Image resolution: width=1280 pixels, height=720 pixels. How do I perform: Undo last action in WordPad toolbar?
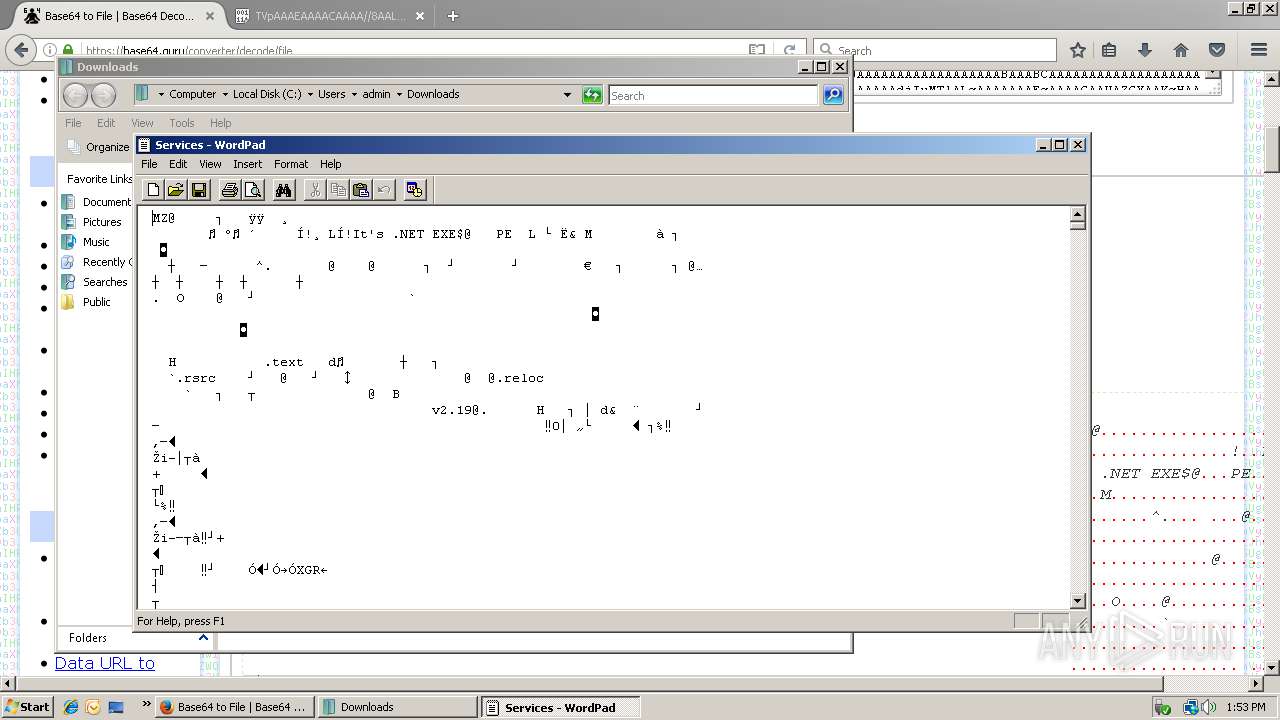click(384, 189)
